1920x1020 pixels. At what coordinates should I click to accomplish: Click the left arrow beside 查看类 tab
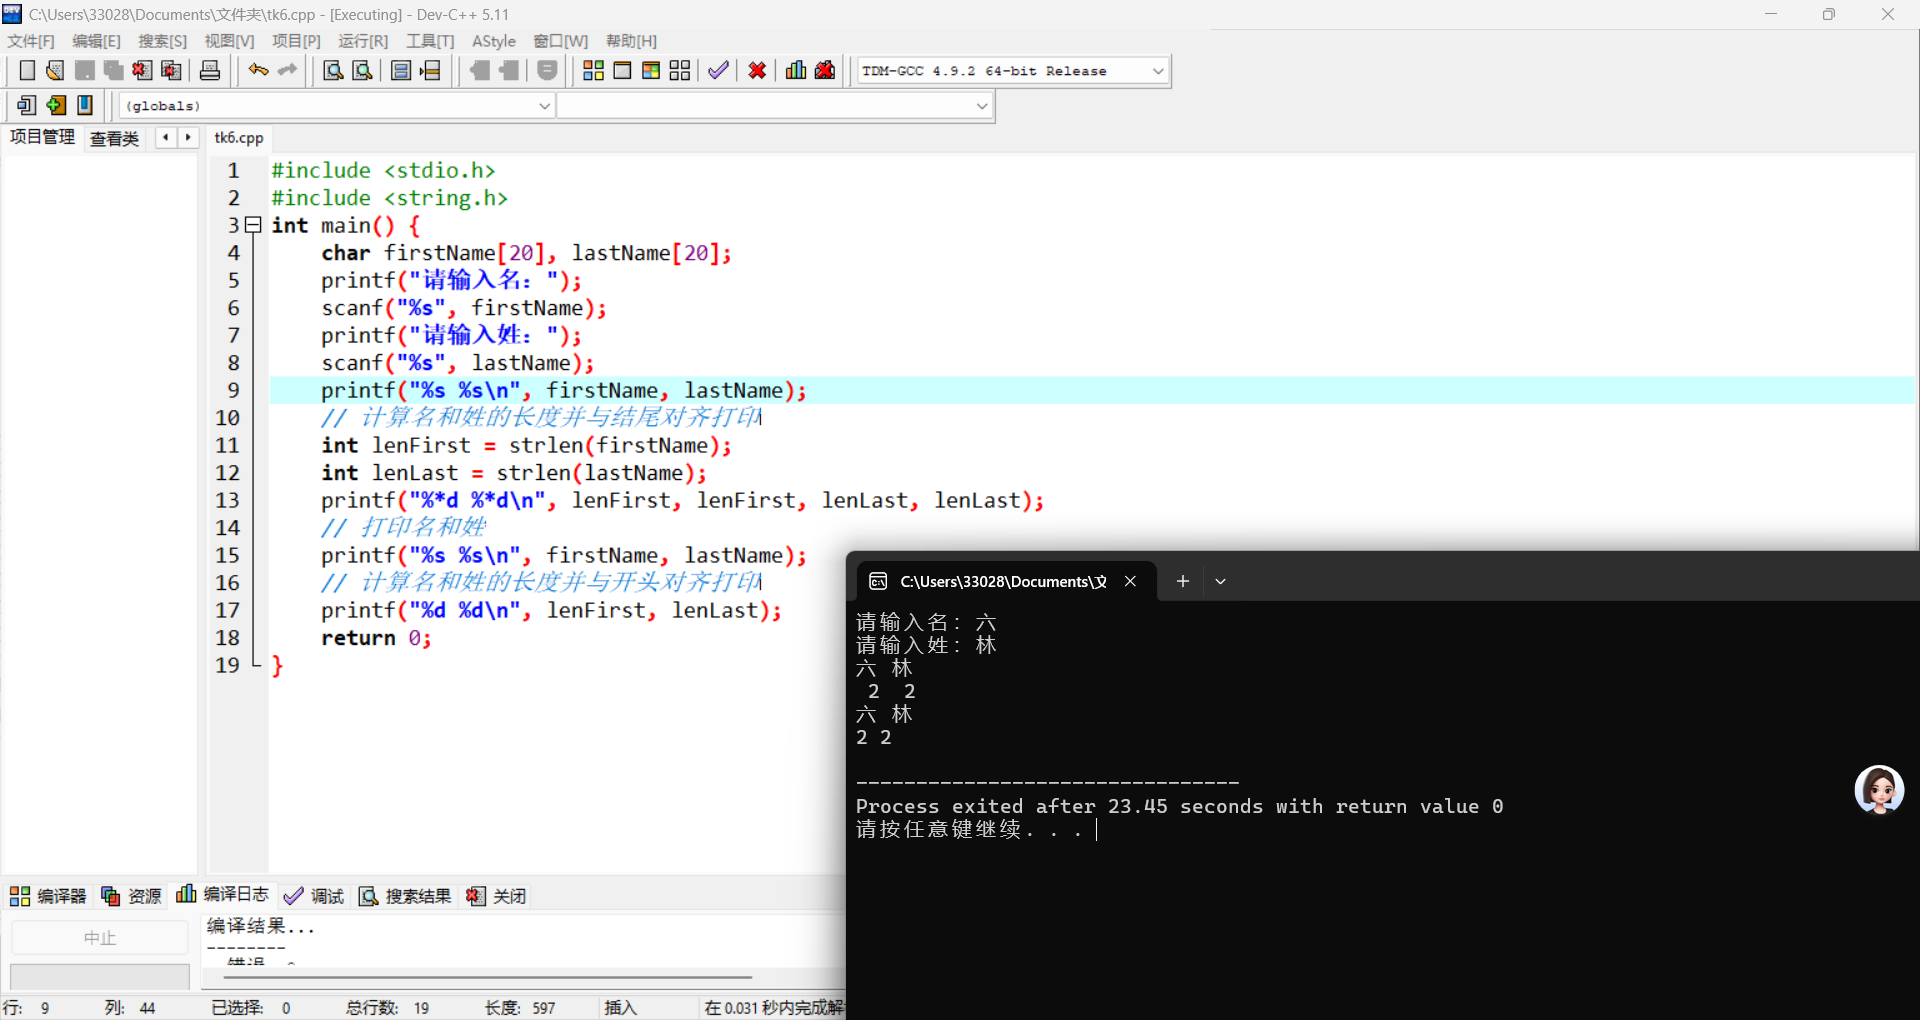[x=165, y=138]
